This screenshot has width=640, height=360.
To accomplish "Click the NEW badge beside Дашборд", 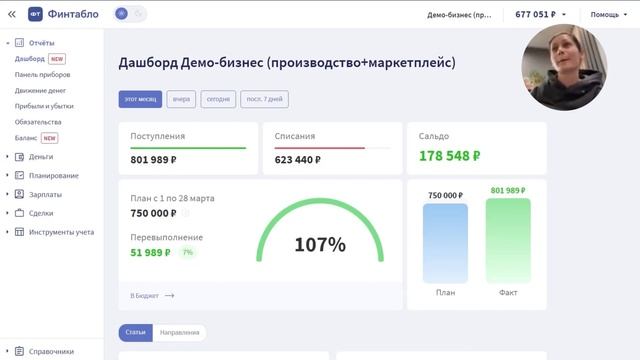I will [57, 59].
